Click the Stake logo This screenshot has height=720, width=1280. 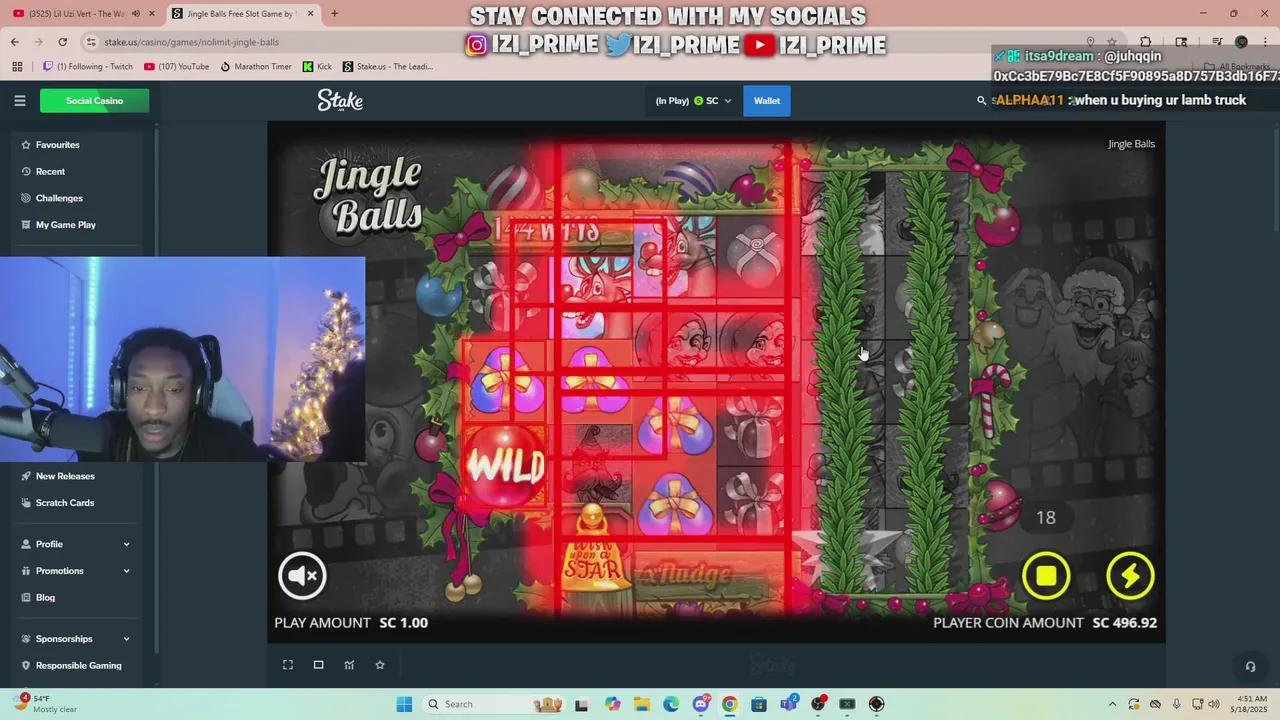340,100
